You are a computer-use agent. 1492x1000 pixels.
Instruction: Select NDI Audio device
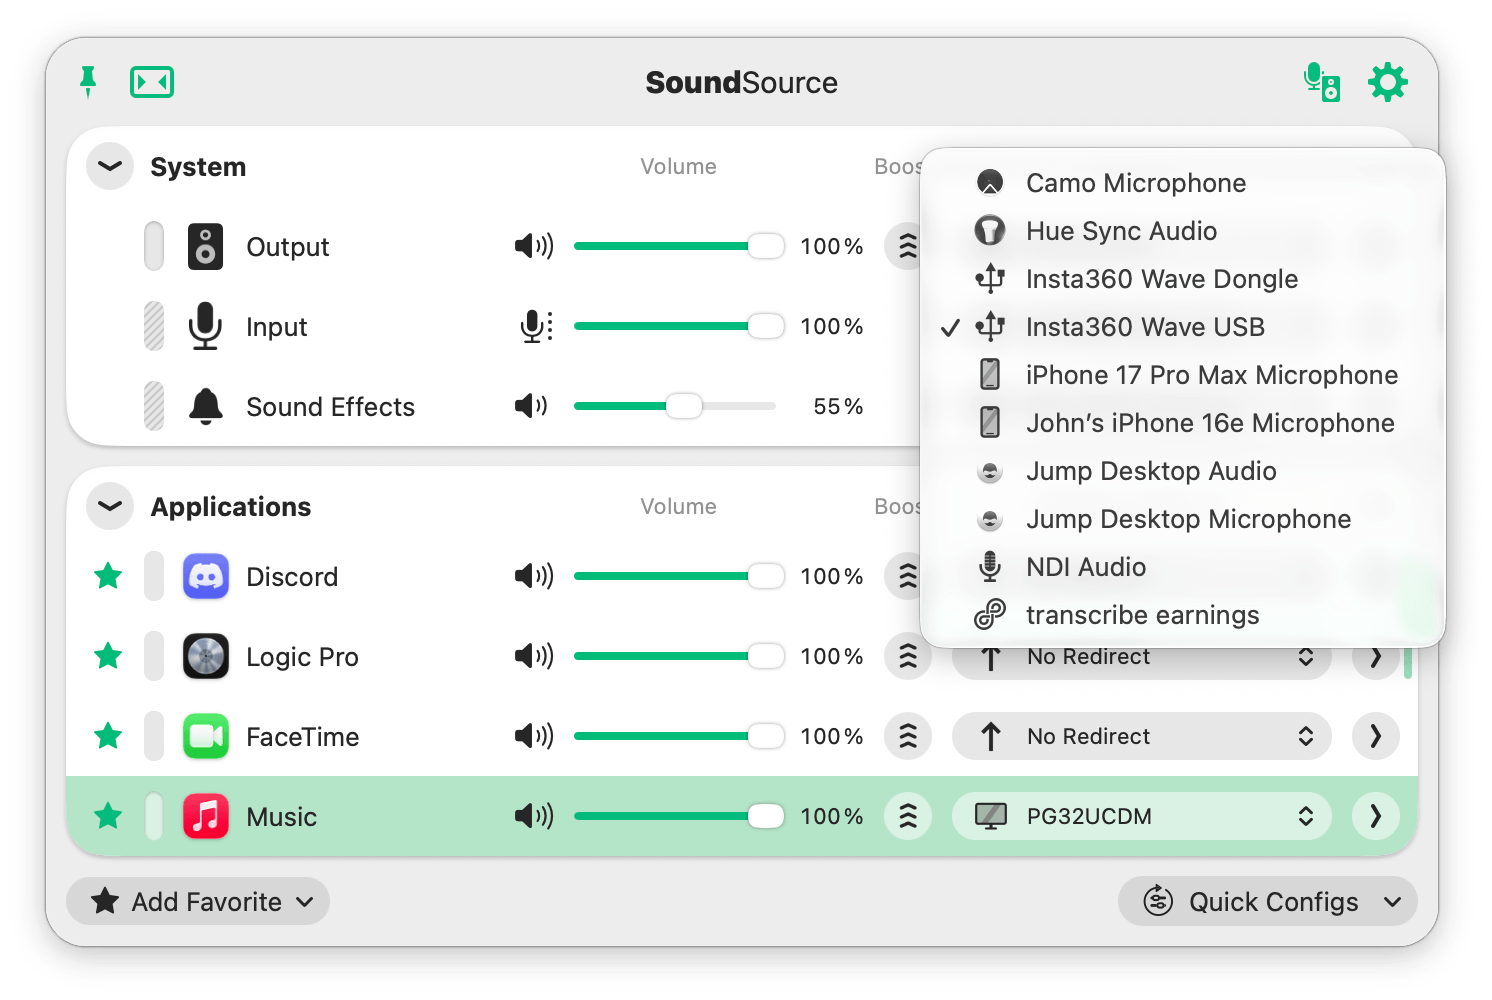pyautogui.click(x=1183, y=567)
